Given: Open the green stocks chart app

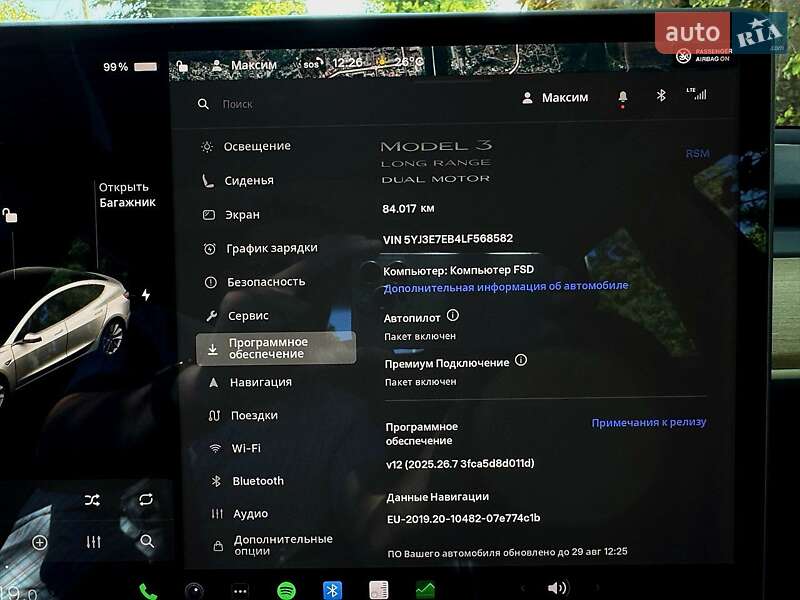Looking at the screenshot, I should point(425,590).
